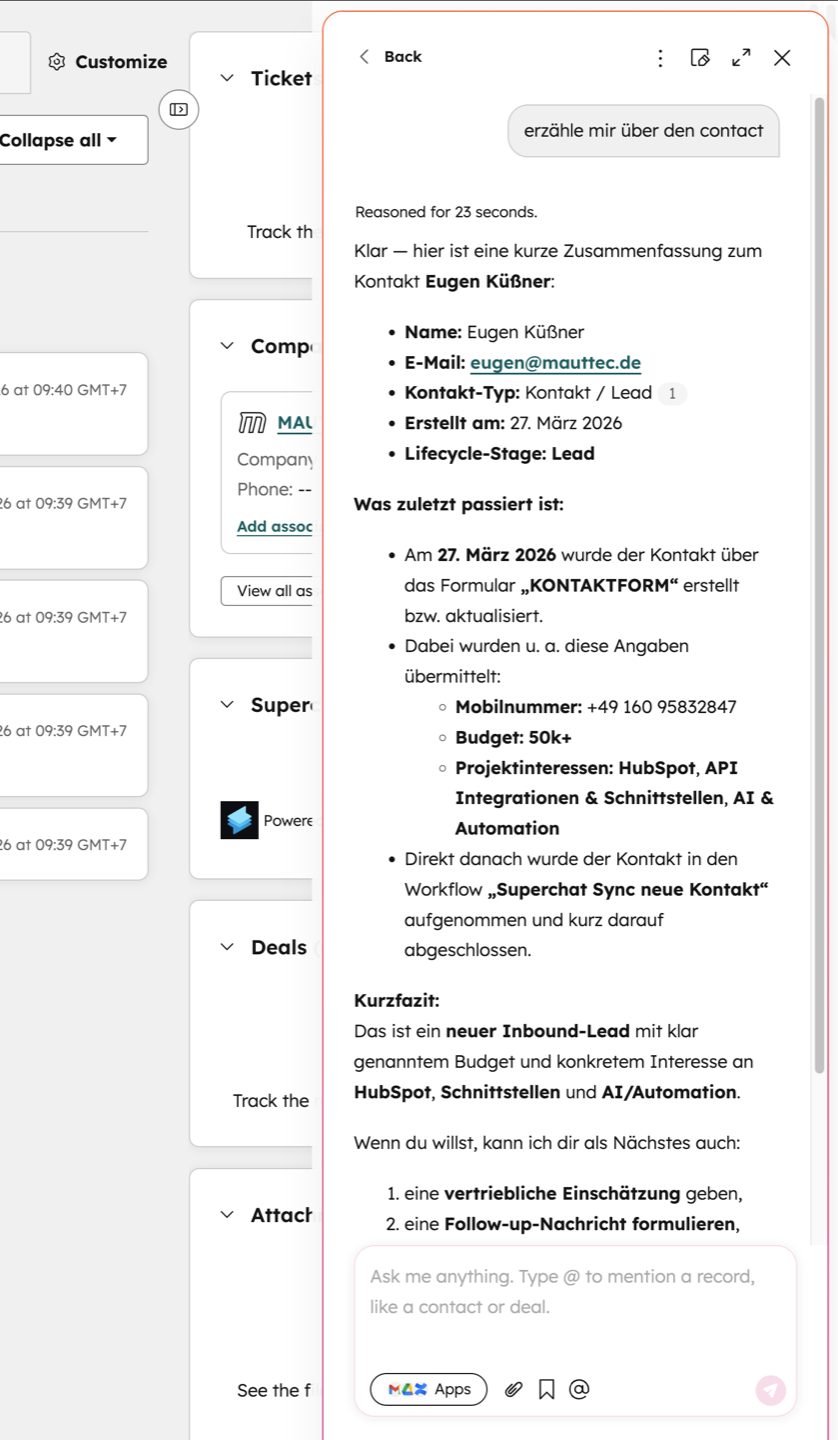Image resolution: width=838 pixels, height=1440 pixels.
Task: Collapse the Attachments section
Action: pos(224,1214)
